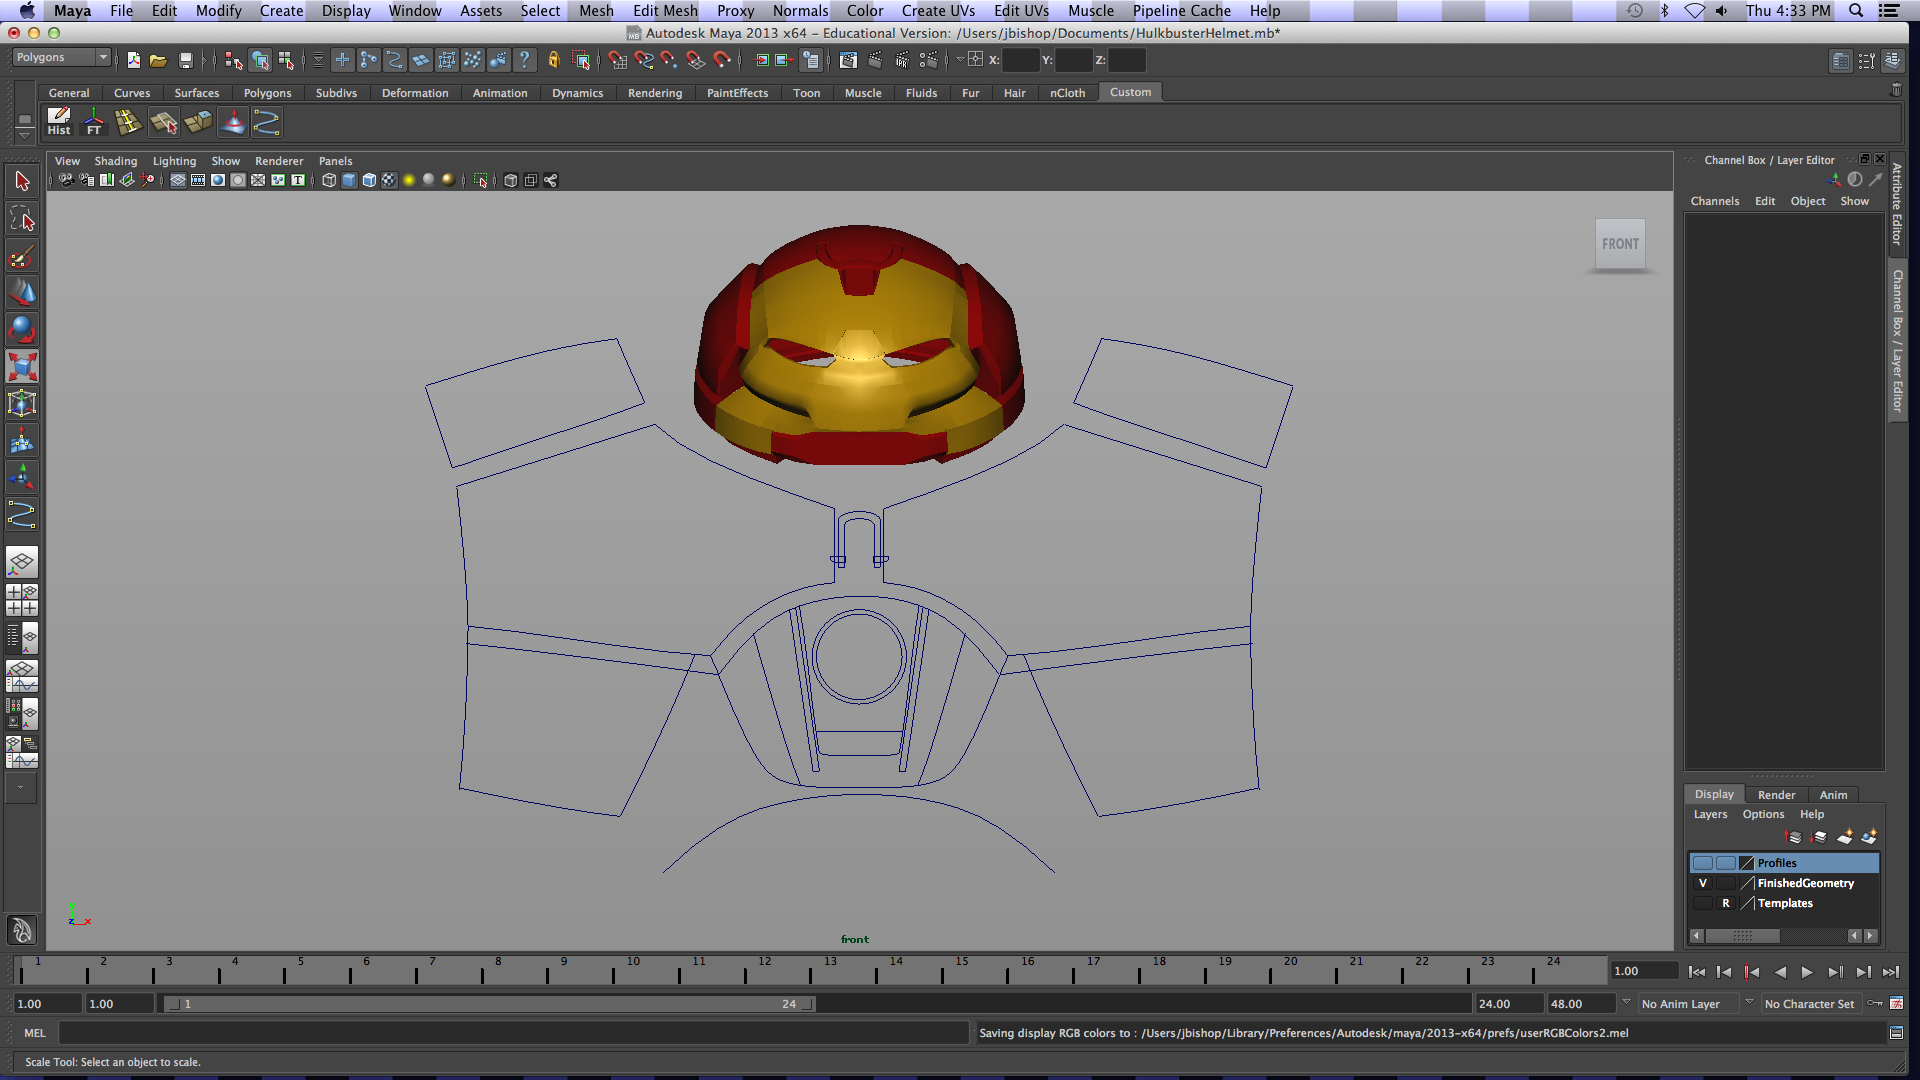Select the Soft Modification tool
This screenshot has height=1080, width=1920.
(x=22, y=440)
